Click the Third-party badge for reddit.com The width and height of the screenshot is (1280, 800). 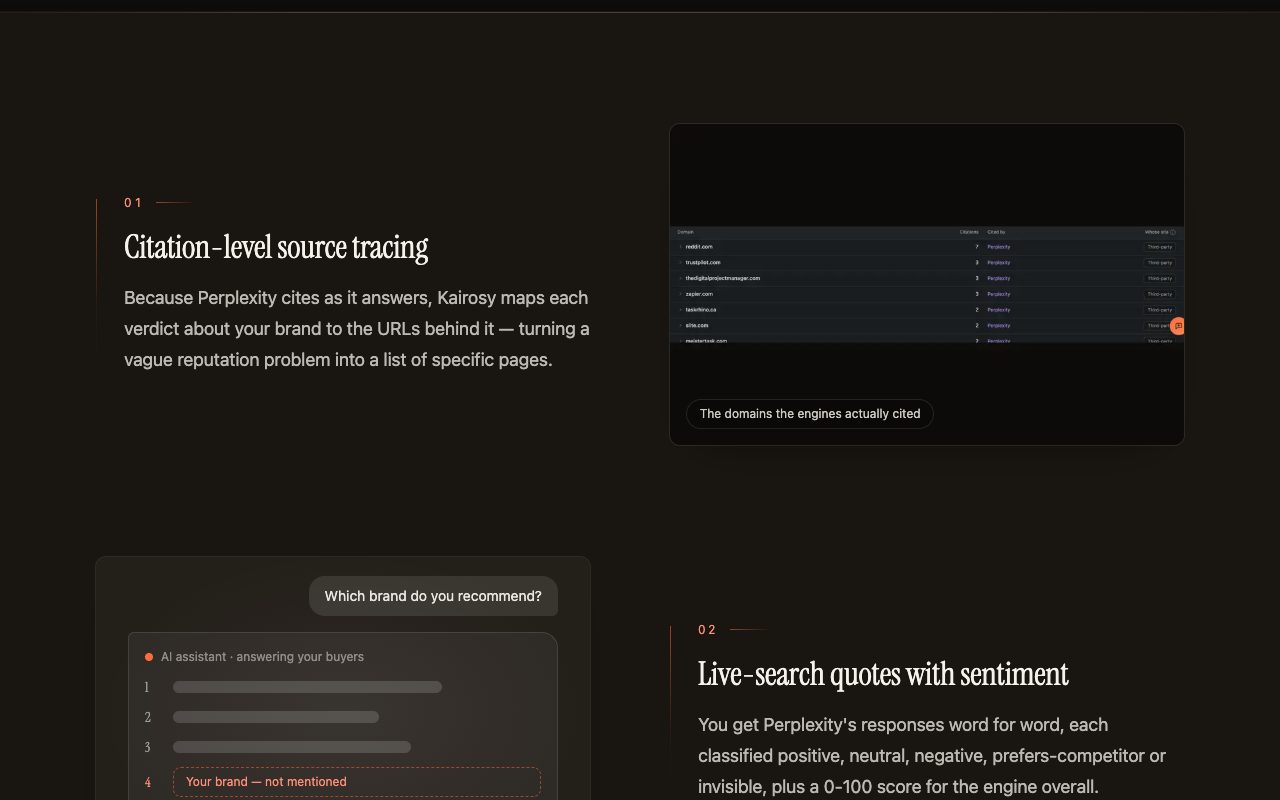tap(1160, 246)
